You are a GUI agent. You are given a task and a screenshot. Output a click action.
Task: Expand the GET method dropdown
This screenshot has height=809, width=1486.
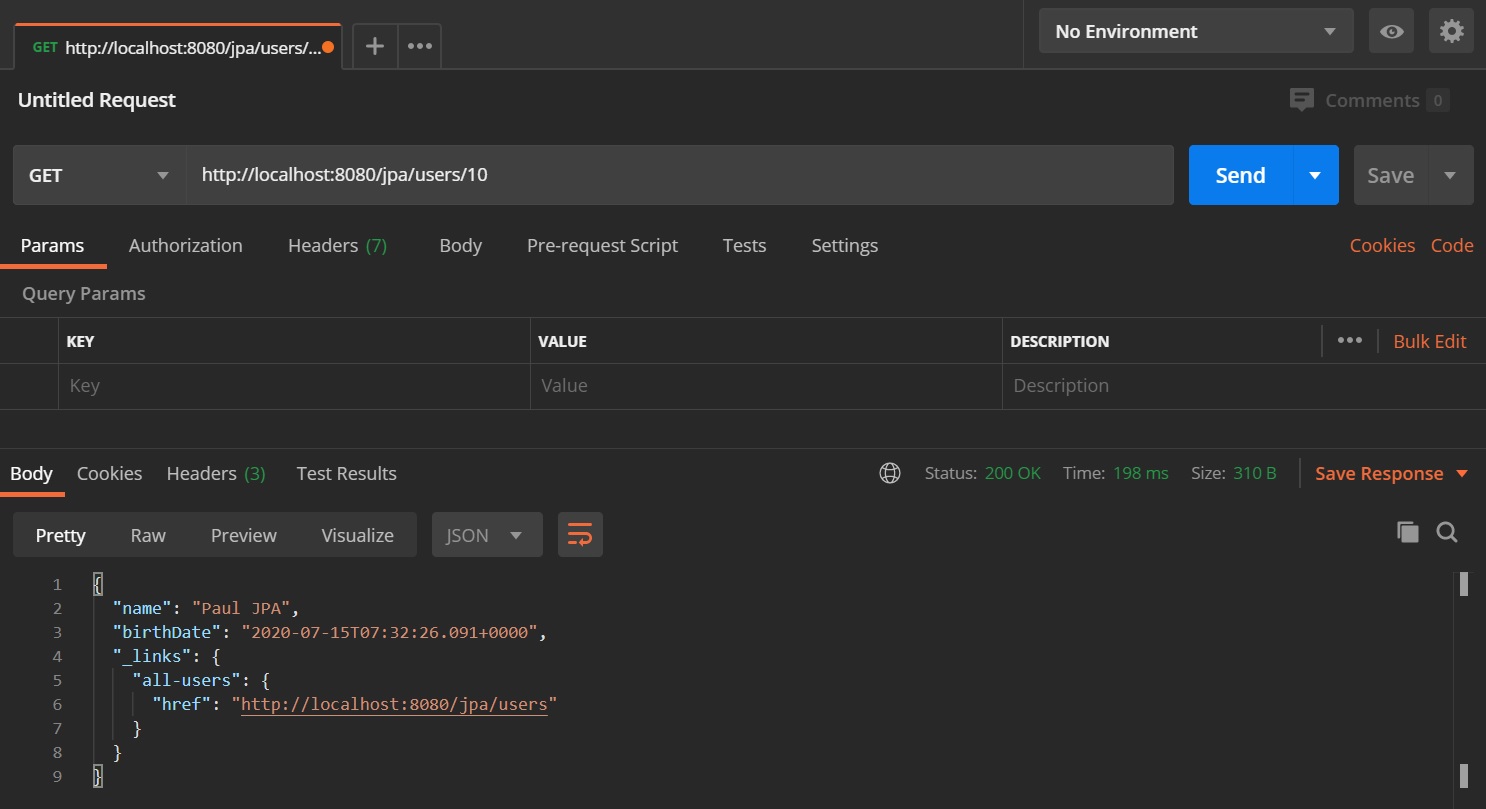pyautogui.click(x=99, y=175)
